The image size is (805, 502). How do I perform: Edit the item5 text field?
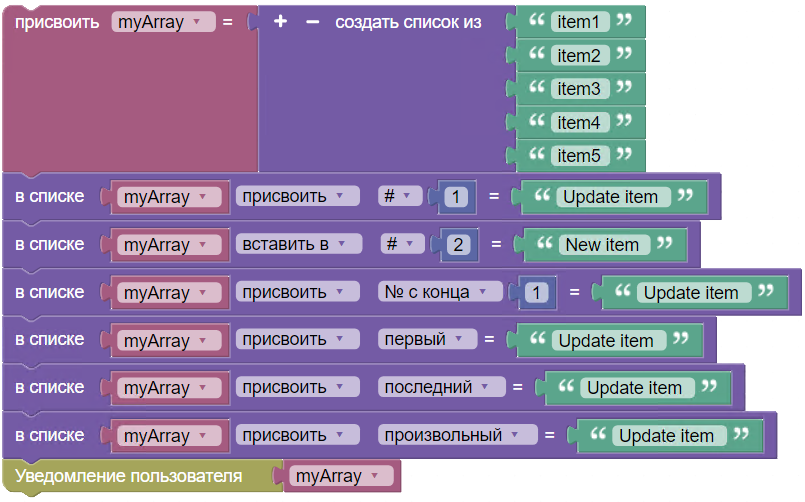(579, 156)
